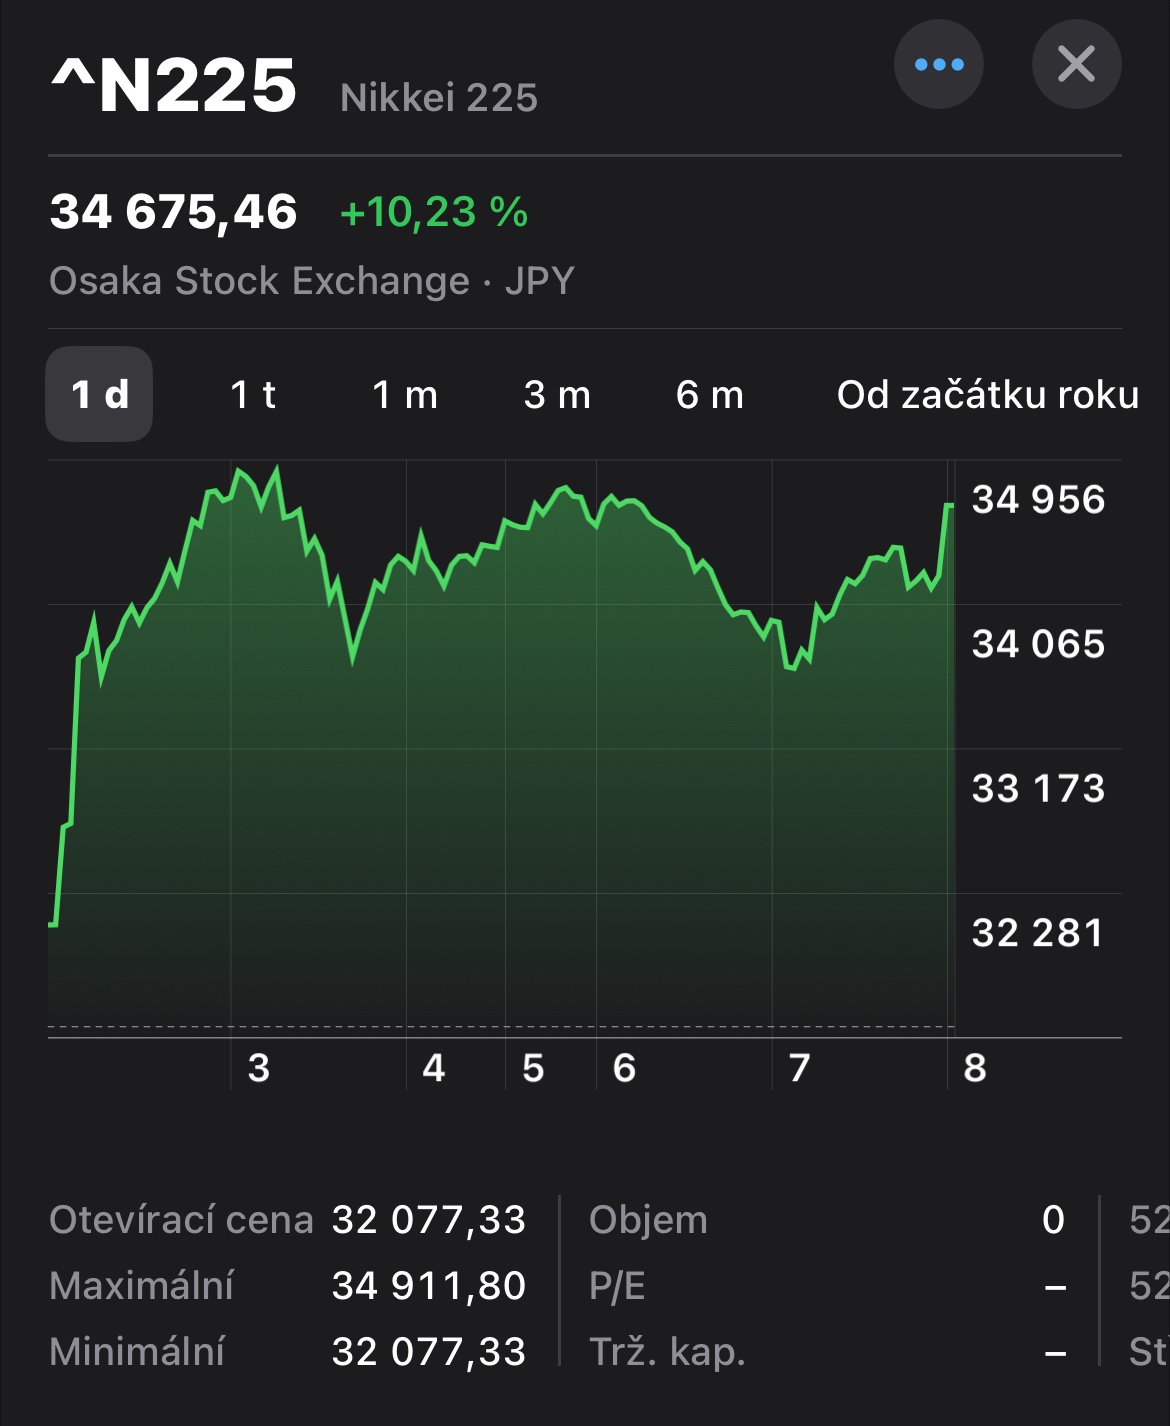Switch to the 1 t range
Viewport: 1170px width, 1426px height.
pos(252,394)
